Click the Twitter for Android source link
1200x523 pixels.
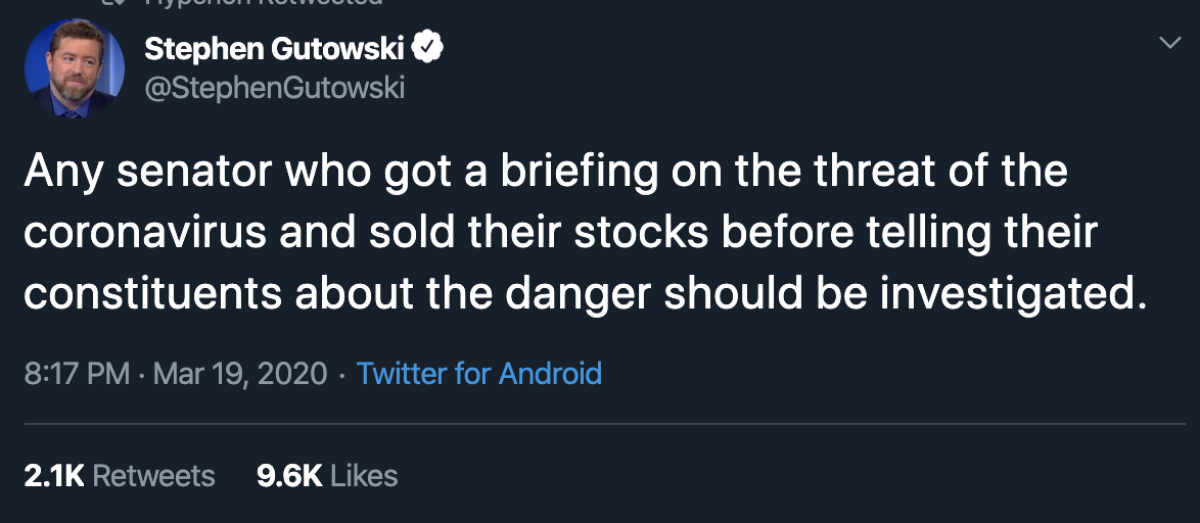coord(479,374)
